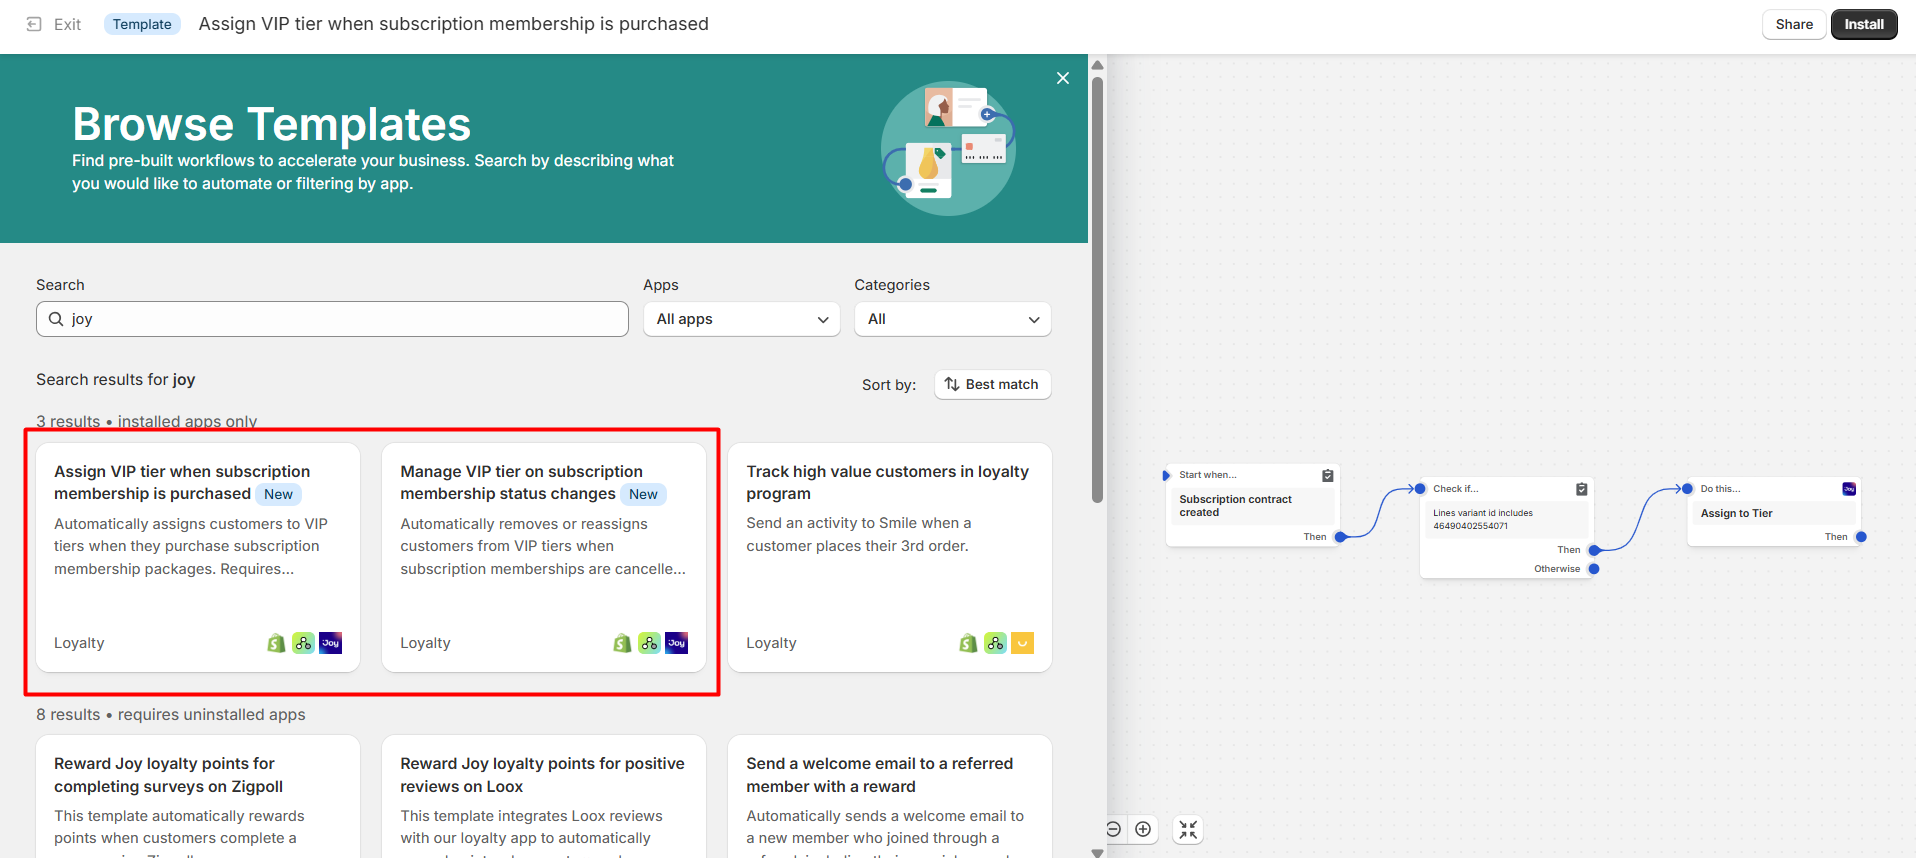
Task: Click the Joy icon on Assign to Tier node
Action: click(x=1849, y=489)
